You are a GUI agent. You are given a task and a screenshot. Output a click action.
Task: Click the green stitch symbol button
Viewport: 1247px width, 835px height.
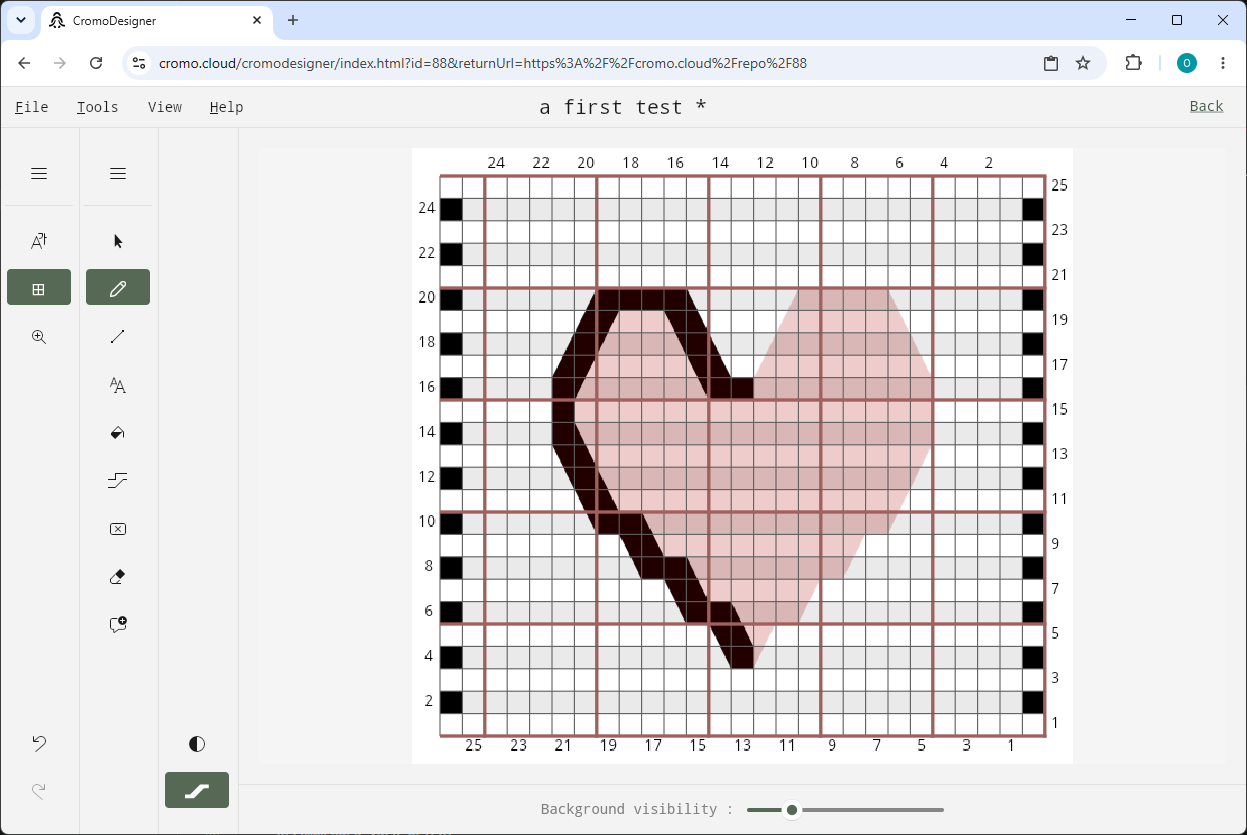(x=197, y=790)
